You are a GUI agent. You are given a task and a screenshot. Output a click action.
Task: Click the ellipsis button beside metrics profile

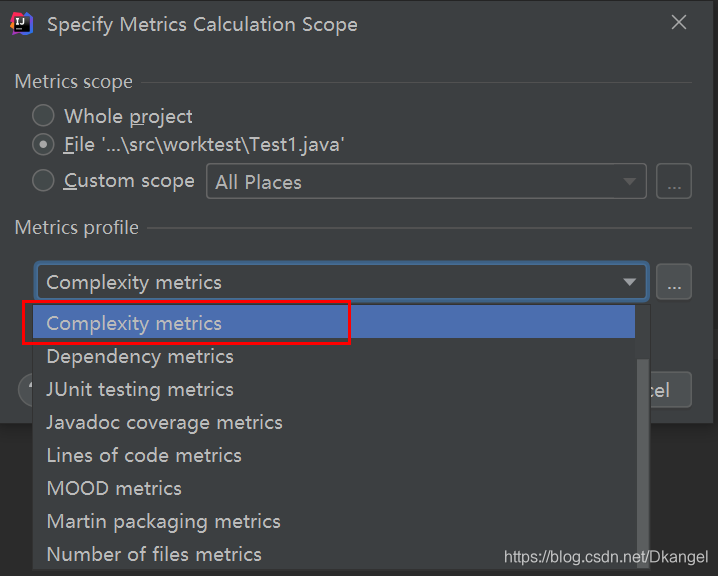click(x=674, y=282)
